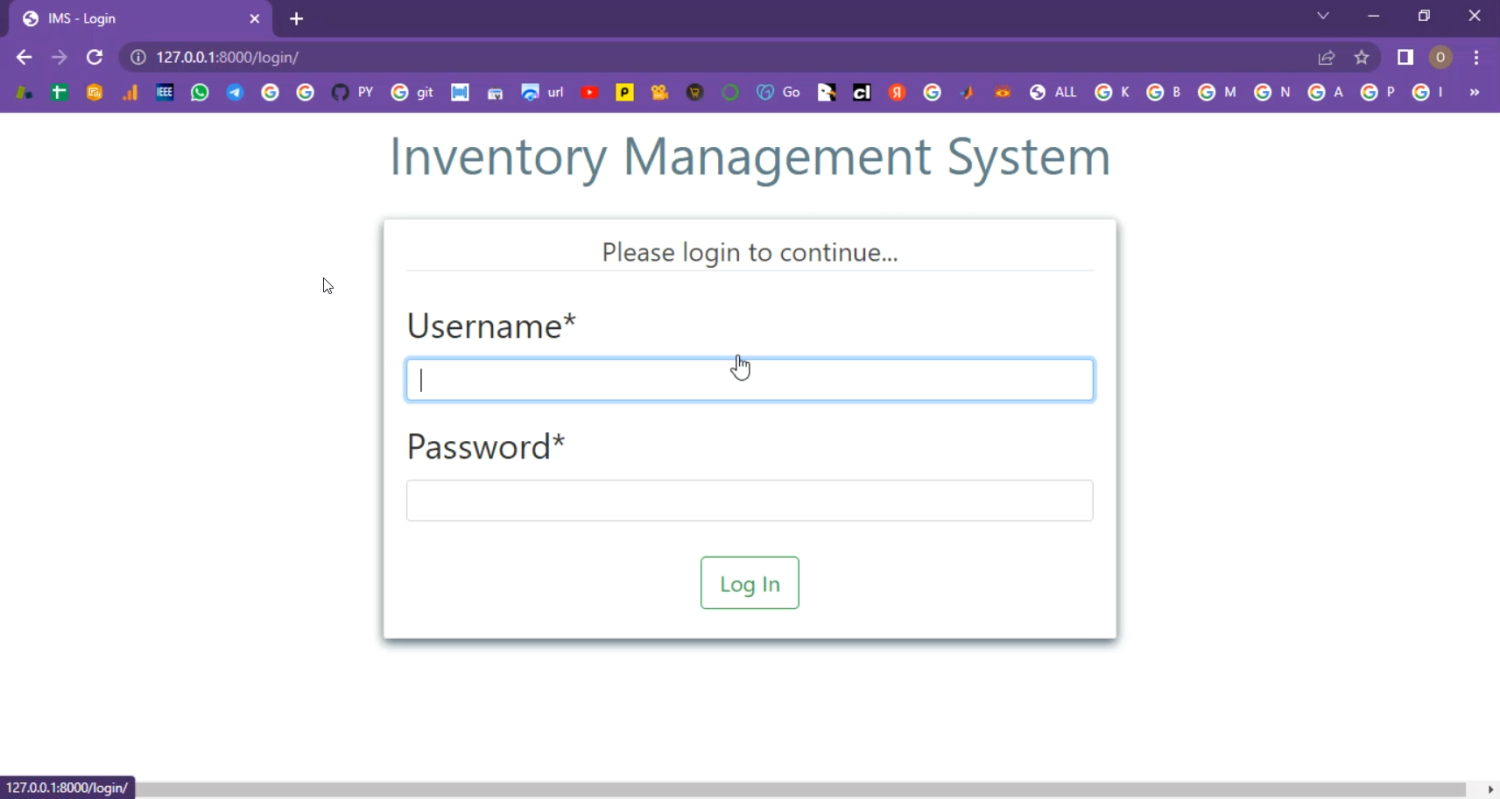Click the 'Please login to continue...' text
This screenshot has width=1500, height=799.
coord(749,252)
